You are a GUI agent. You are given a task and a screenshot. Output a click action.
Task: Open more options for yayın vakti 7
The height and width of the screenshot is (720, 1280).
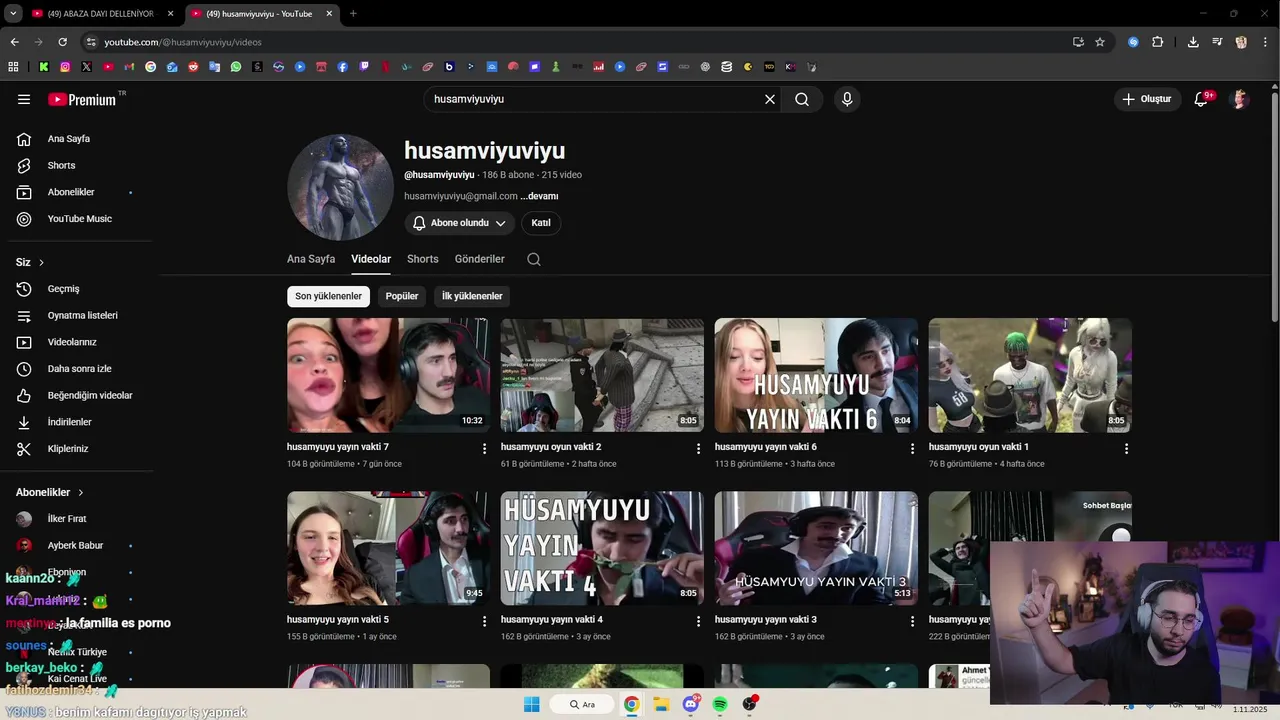pos(484,449)
